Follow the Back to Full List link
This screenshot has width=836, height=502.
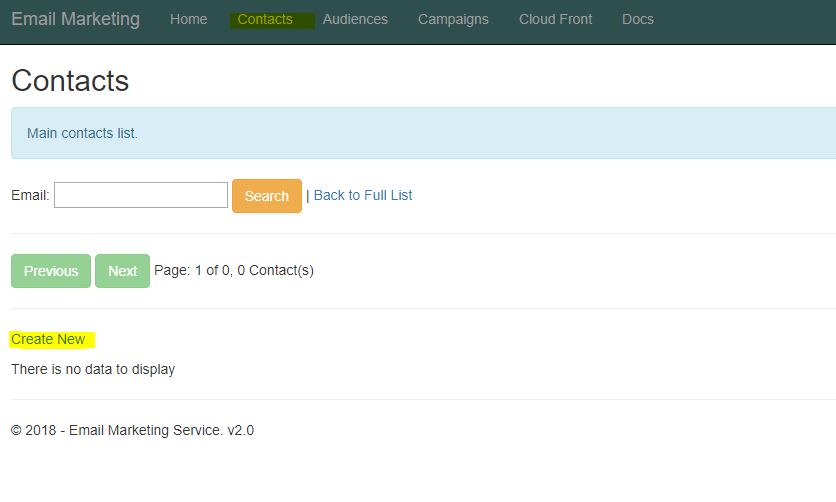(363, 195)
